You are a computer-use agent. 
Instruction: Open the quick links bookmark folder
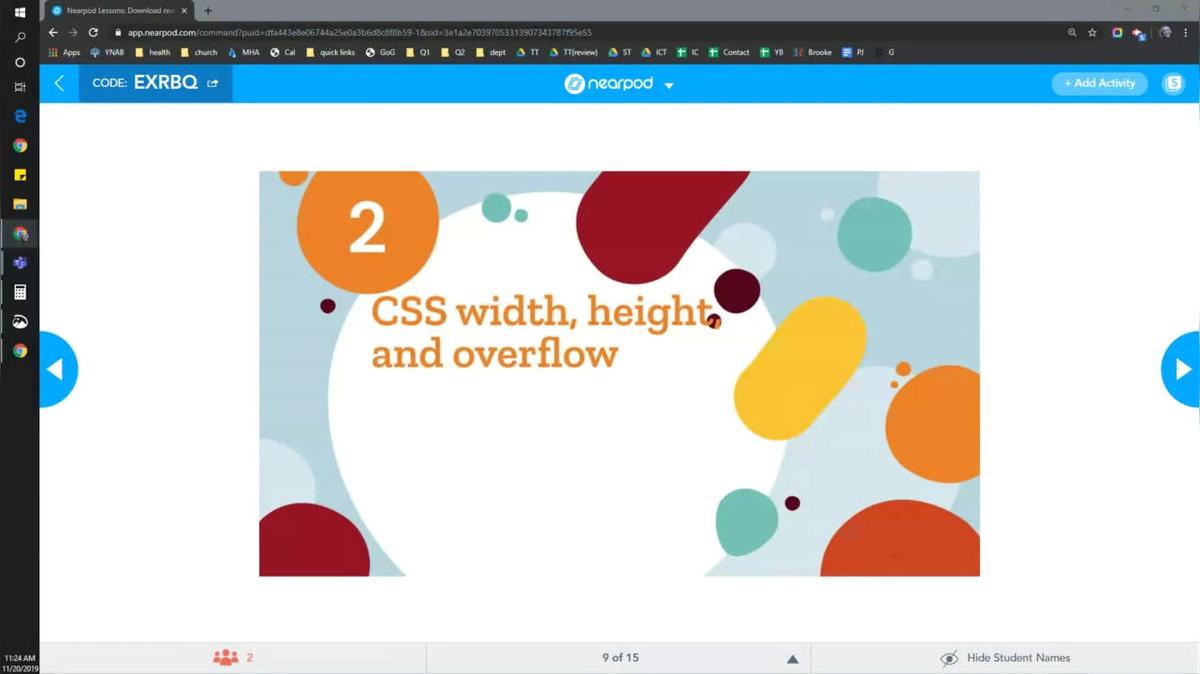click(331, 52)
